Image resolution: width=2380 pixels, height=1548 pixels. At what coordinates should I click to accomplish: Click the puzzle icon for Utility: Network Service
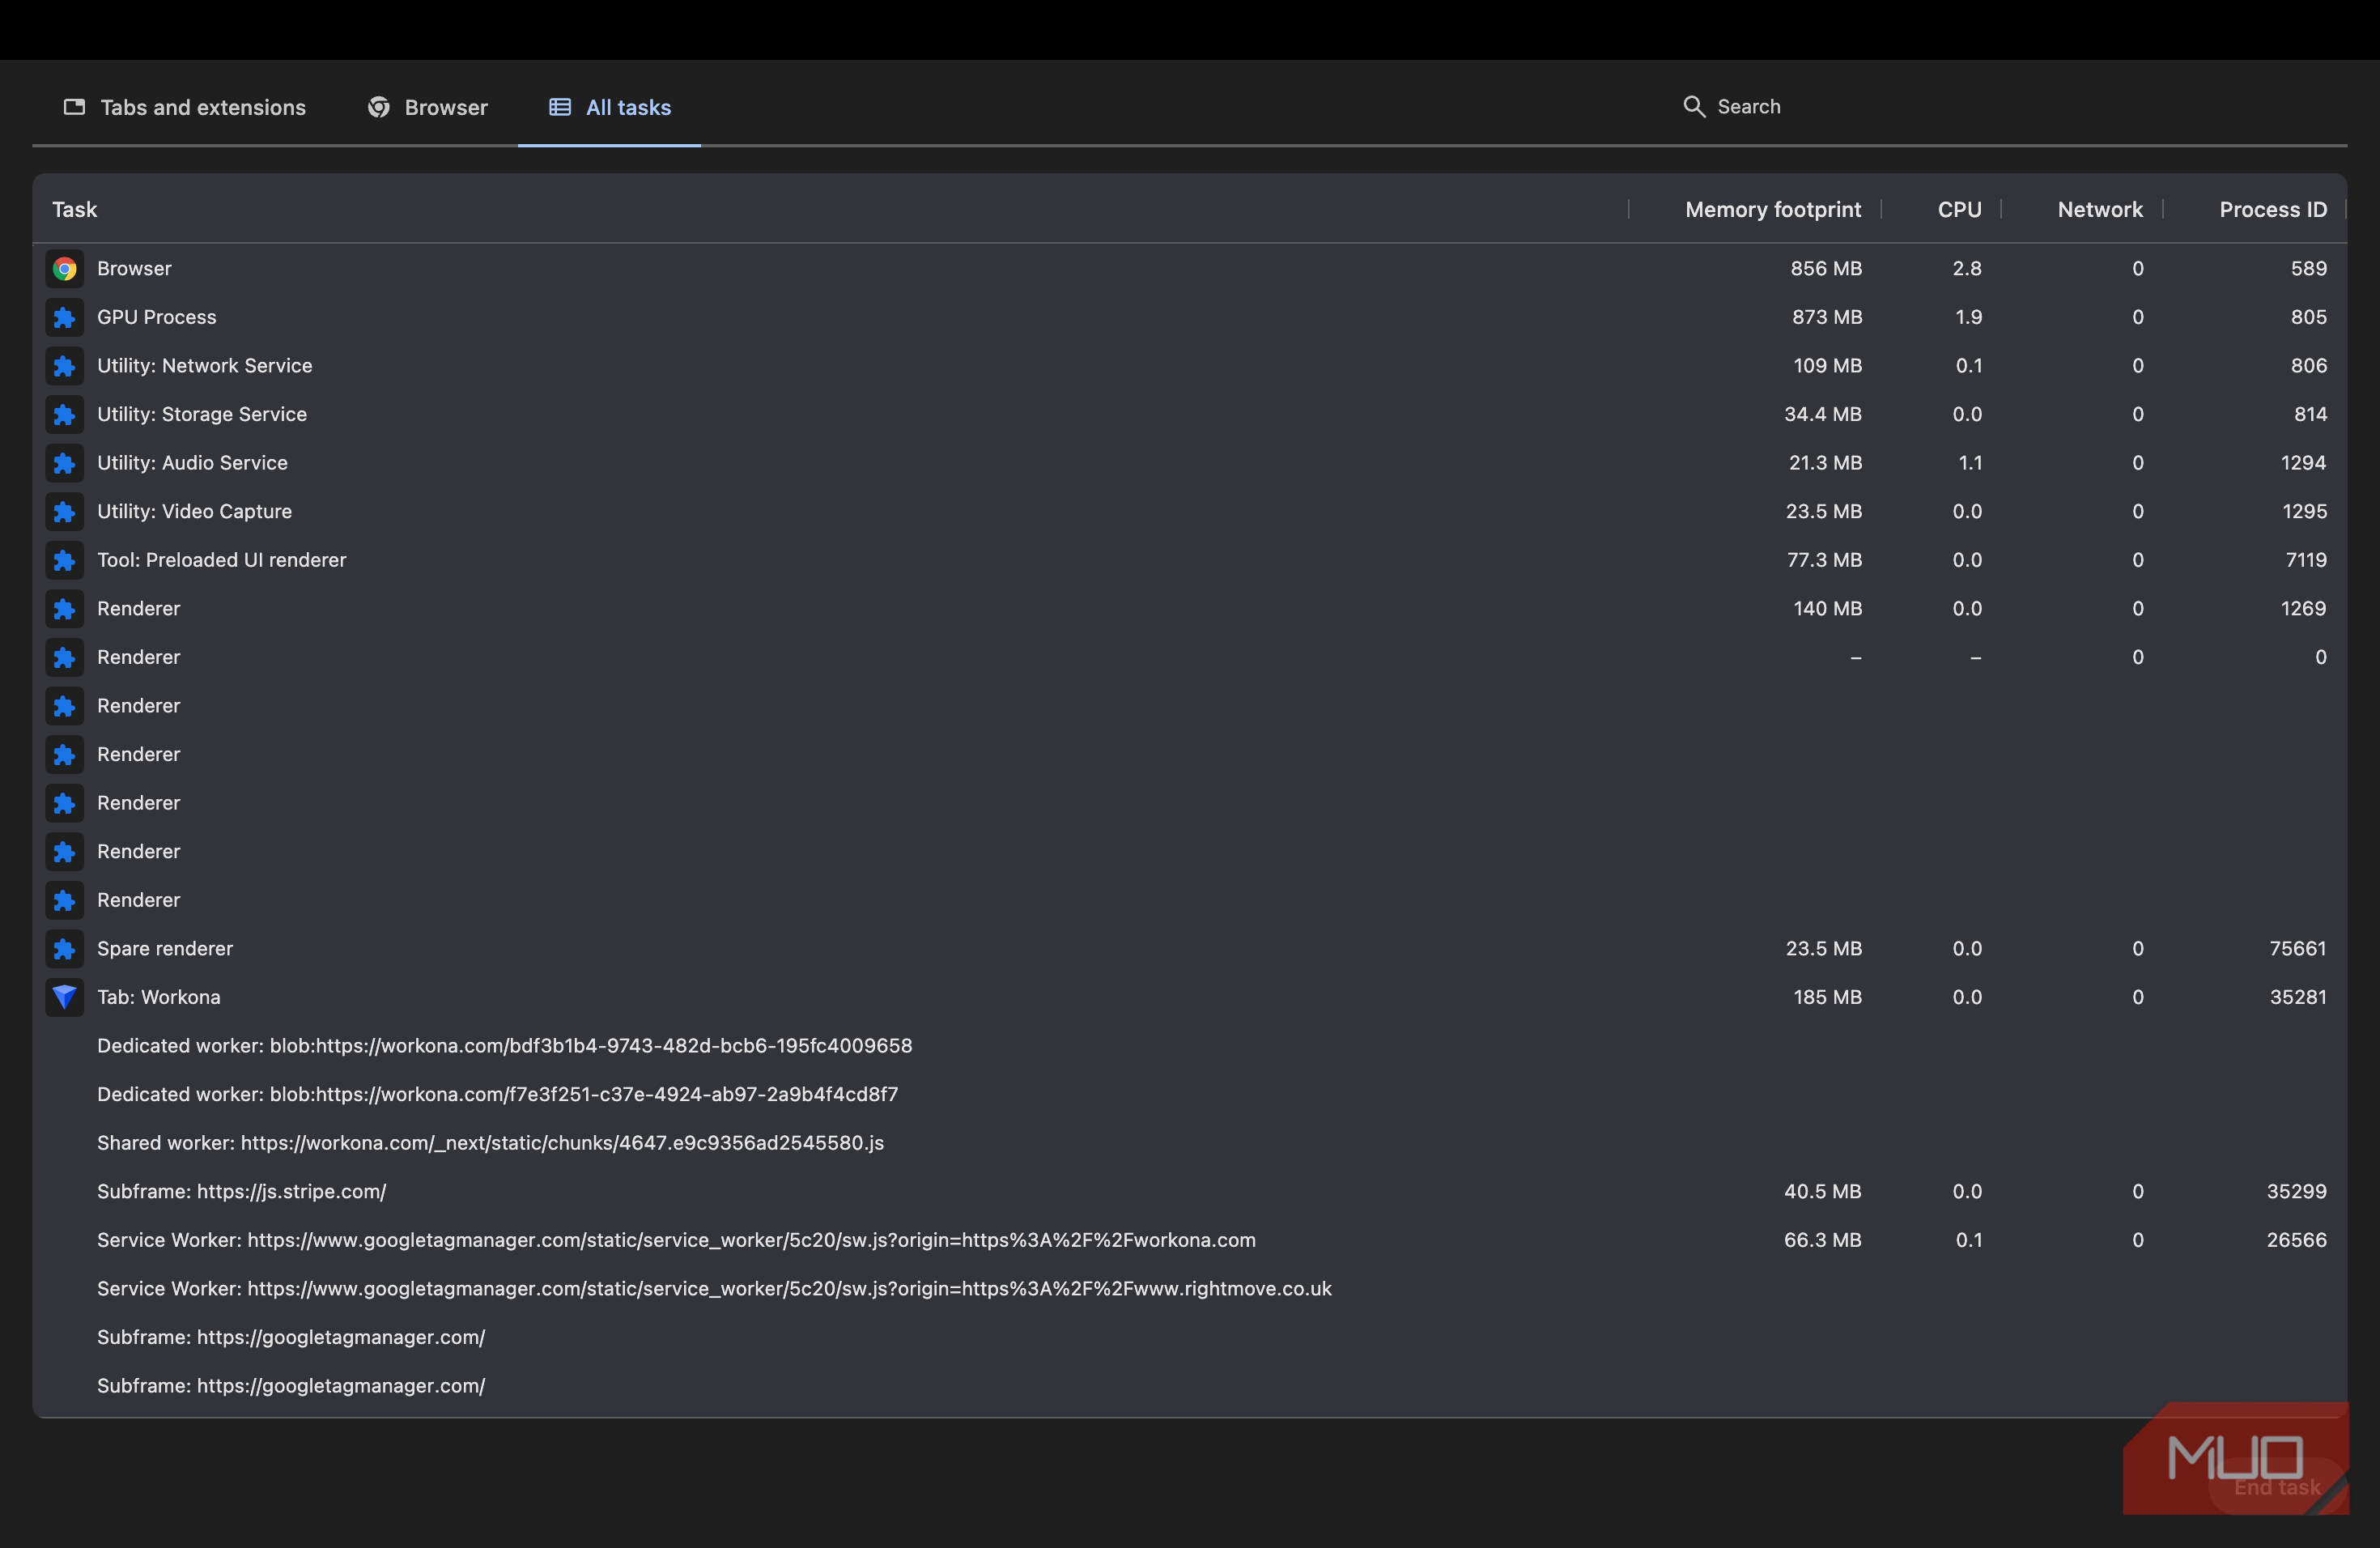pos(65,366)
